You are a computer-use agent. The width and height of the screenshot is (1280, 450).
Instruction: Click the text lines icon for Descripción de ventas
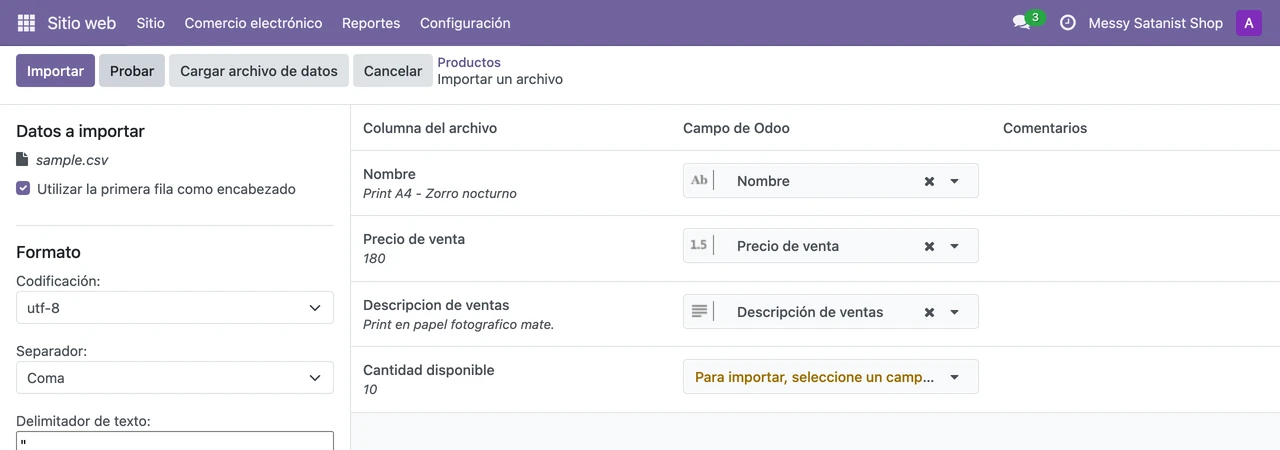point(699,312)
